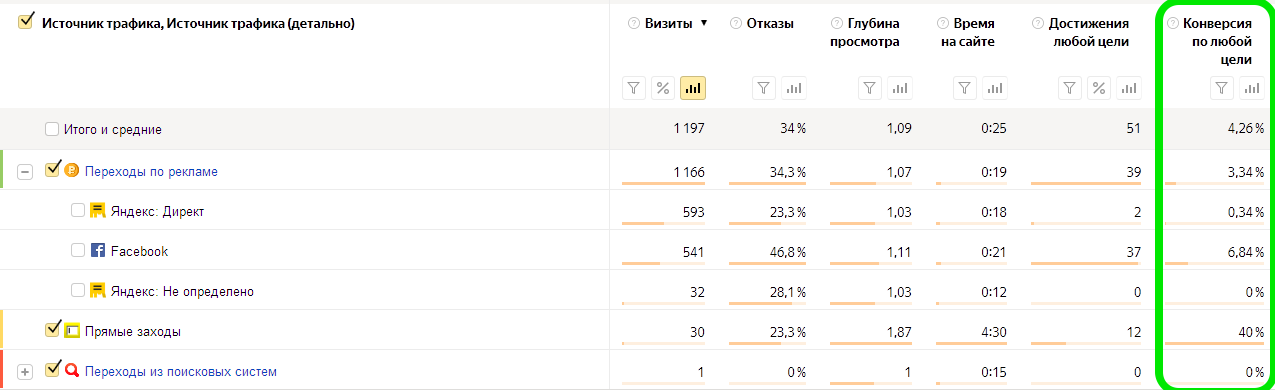Click percent icon under Достижения любой цели

tap(1099, 88)
